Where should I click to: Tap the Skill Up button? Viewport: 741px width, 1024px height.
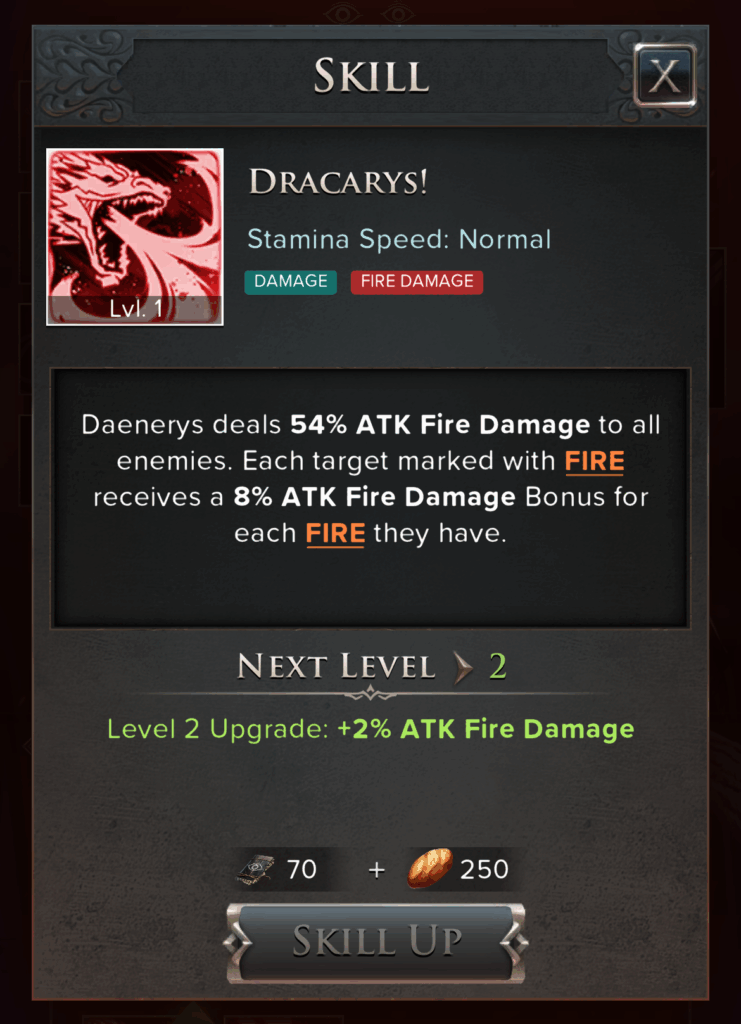click(x=375, y=942)
